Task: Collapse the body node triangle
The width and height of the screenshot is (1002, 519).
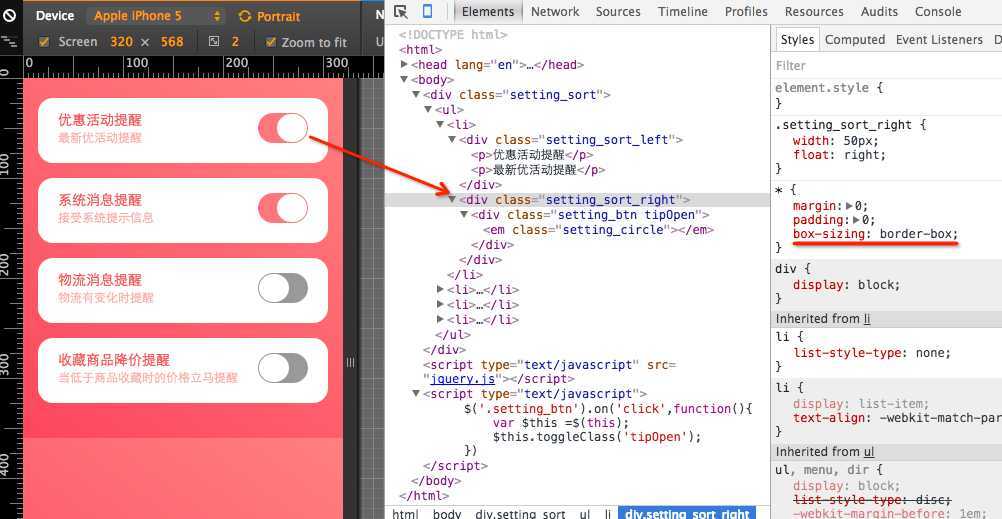Action: click(x=405, y=79)
